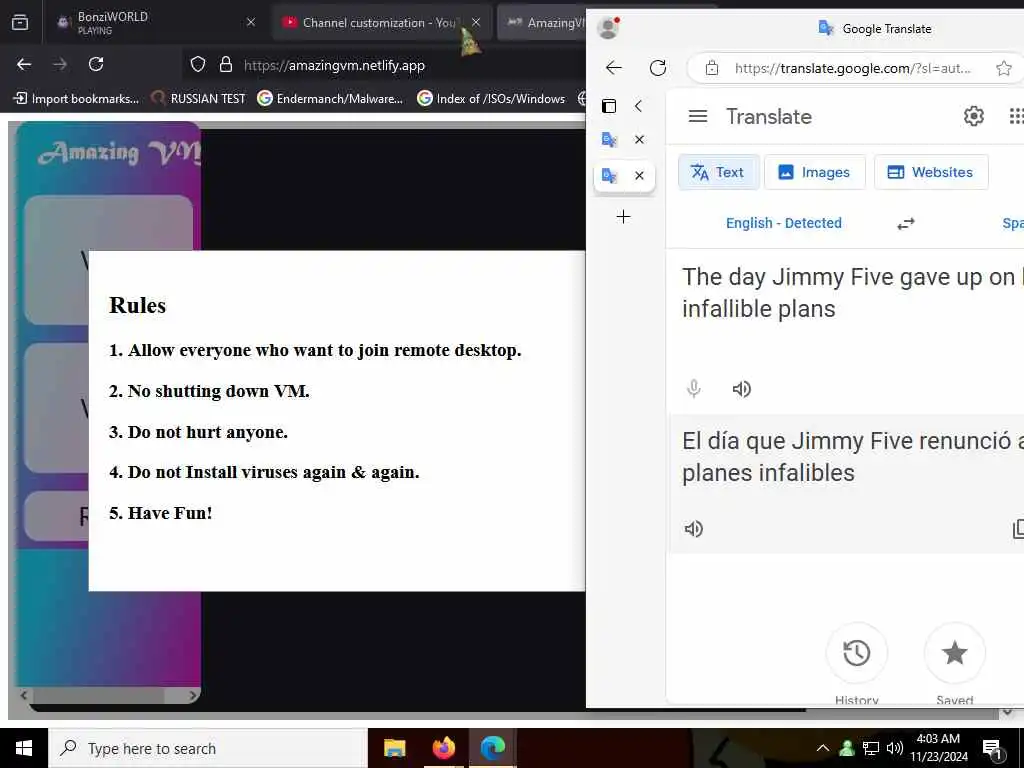Viewport: 1024px width, 768px height.
Task: Favorite this page with the star
Action: point(1004,68)
